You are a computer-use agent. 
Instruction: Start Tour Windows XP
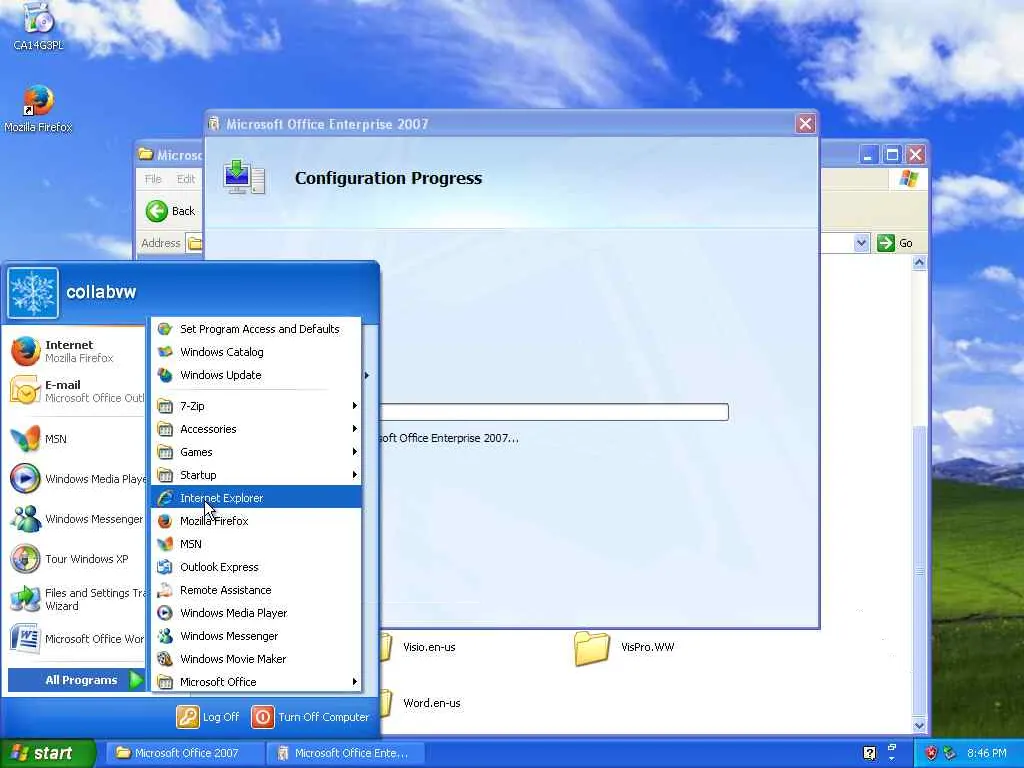77,559
